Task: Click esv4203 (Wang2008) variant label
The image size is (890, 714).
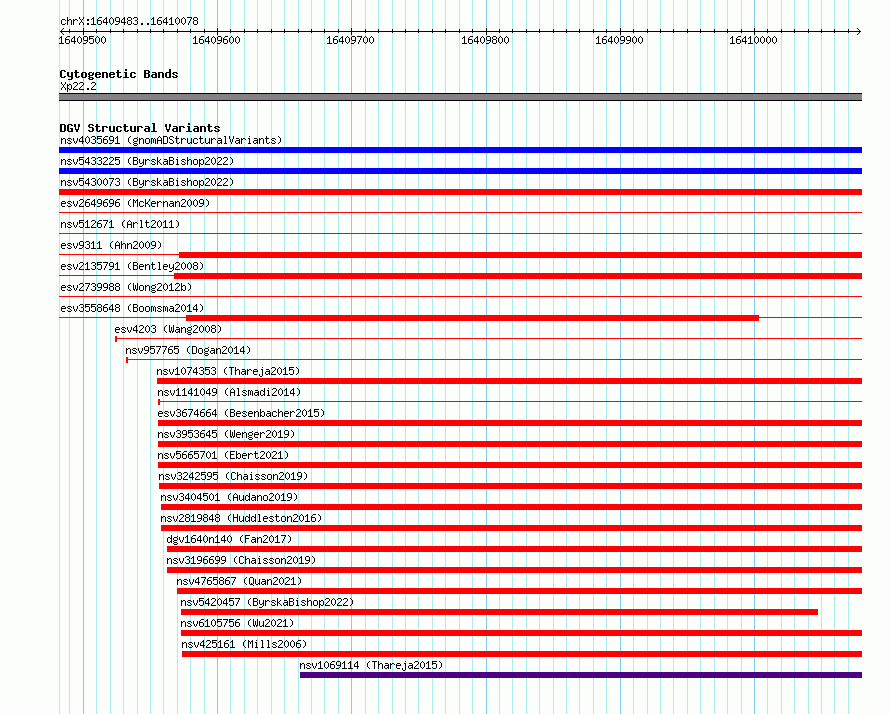Action: click(168, 329)
